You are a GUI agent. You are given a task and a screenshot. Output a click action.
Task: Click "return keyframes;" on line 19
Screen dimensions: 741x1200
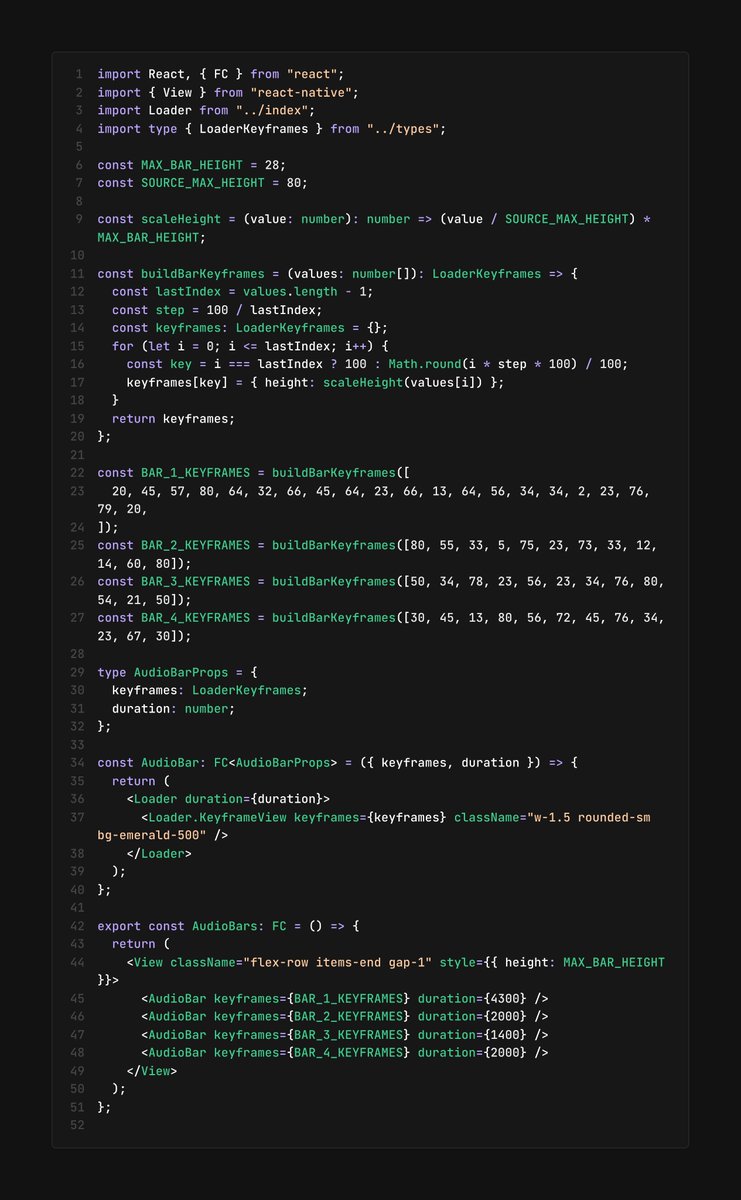(174, 418)
